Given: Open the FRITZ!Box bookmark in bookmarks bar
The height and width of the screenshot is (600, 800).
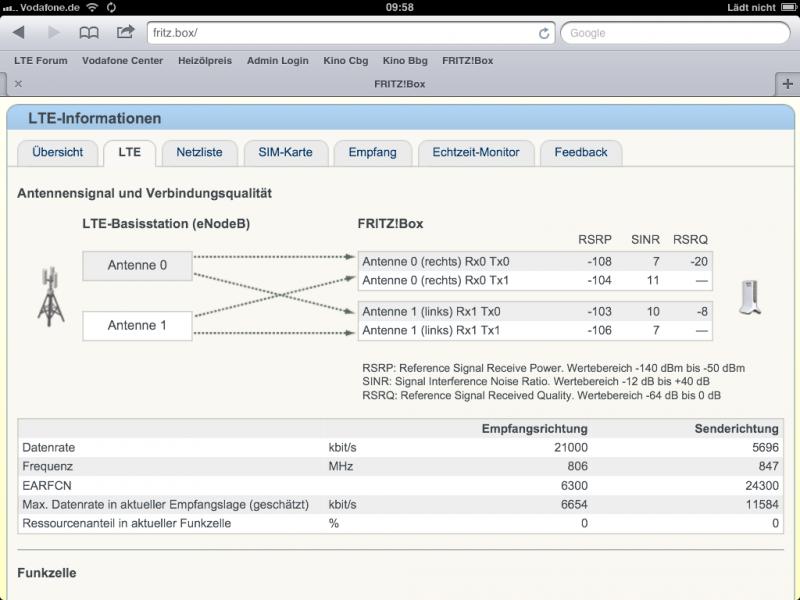Looking at the screenshot, I should coord(467,61).
